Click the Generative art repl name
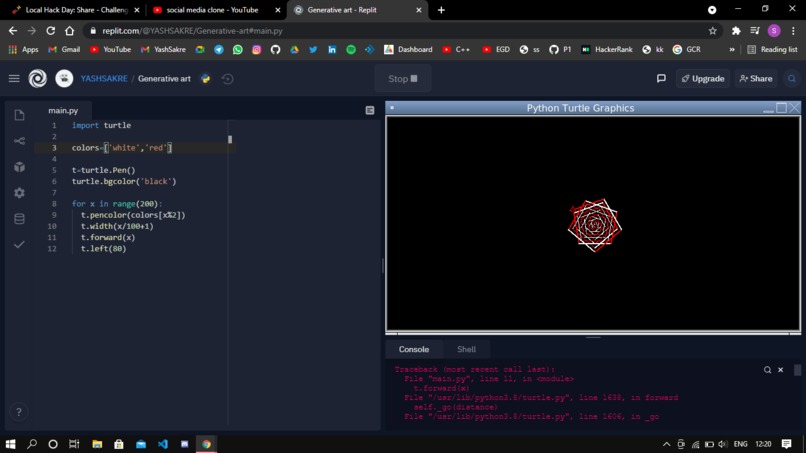This screenshot has height=453, width=806. [x=164, y=79]
